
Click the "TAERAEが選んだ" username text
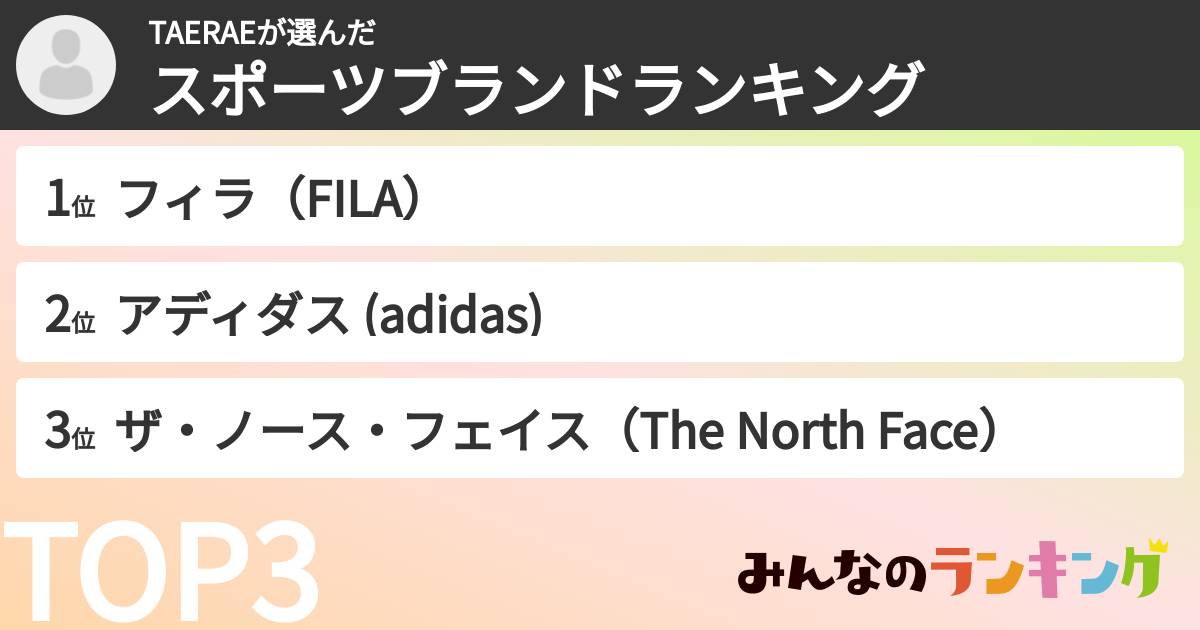coord(262,33)
